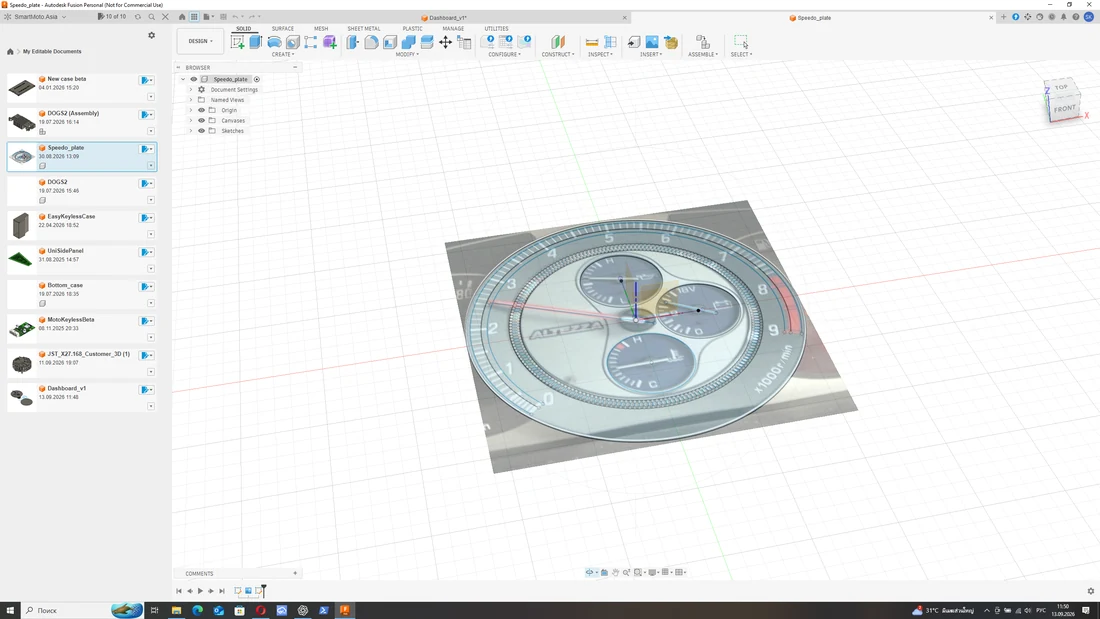Viewport: 1100px width, 619px height.
Task: Click the timeline end marker handle
Action: coord(264,590)
